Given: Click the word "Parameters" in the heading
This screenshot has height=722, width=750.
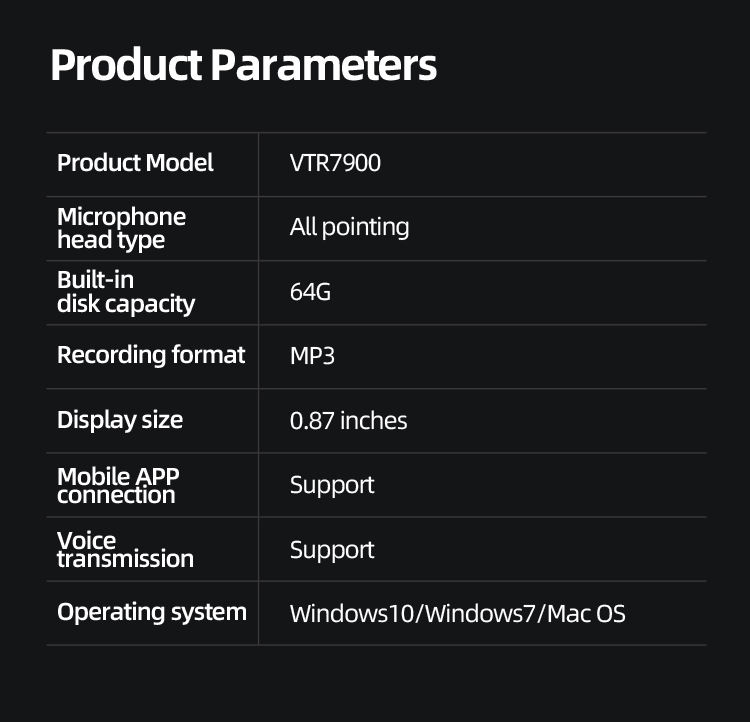Looking at the screenshot, I should tap(324, 66).
